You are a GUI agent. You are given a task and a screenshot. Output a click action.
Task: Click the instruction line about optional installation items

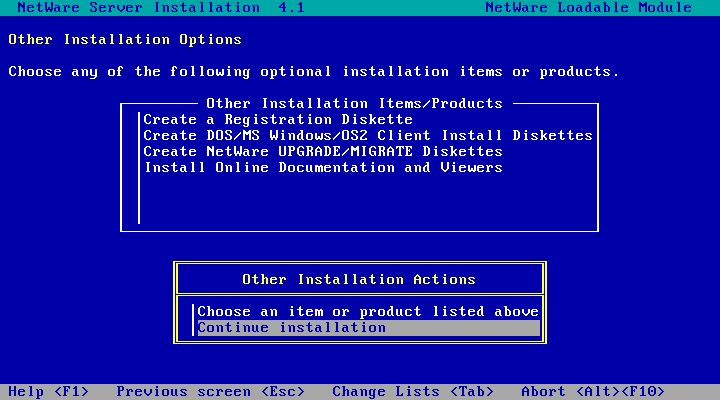point(314,72)
